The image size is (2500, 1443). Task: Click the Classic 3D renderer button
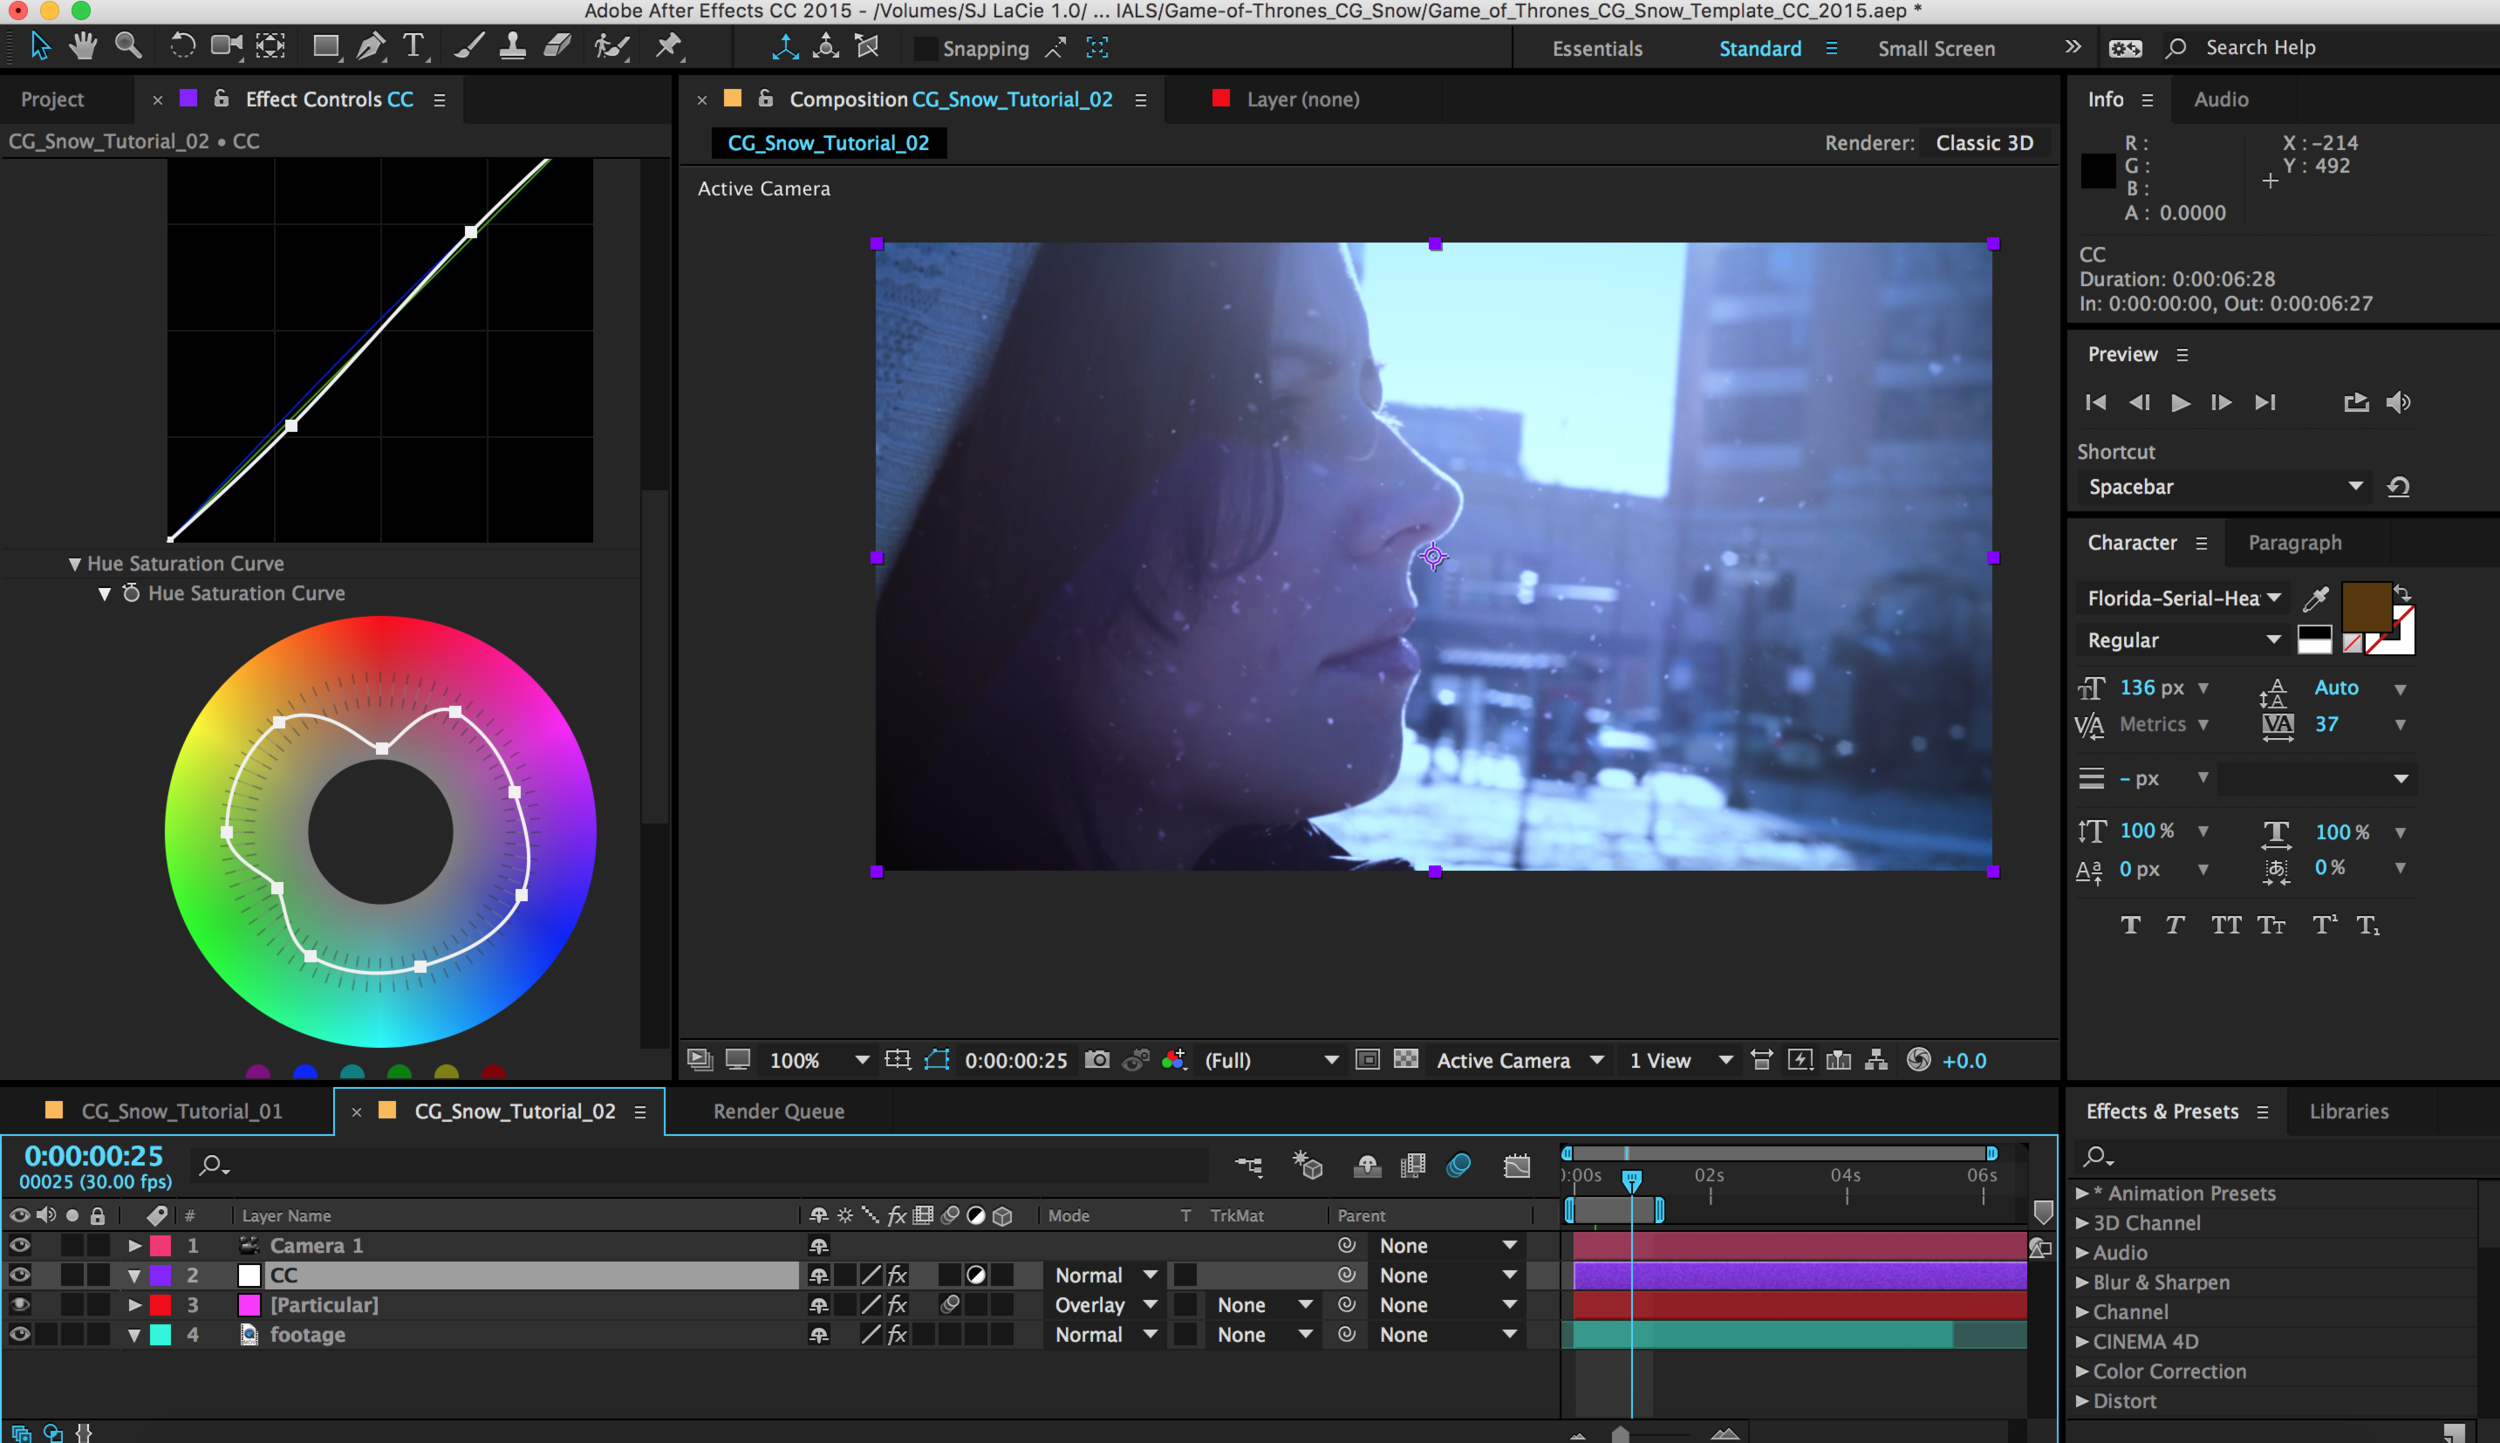[x=1984, y=142]
